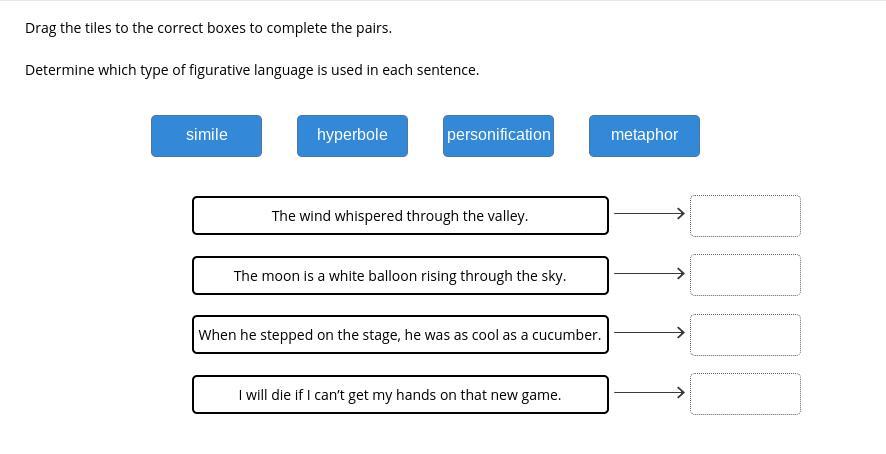The height and width of the screenshot is (454, 886).
Task: Click arrow next to cucumber sentence
Action: click(x=649, y=332)
